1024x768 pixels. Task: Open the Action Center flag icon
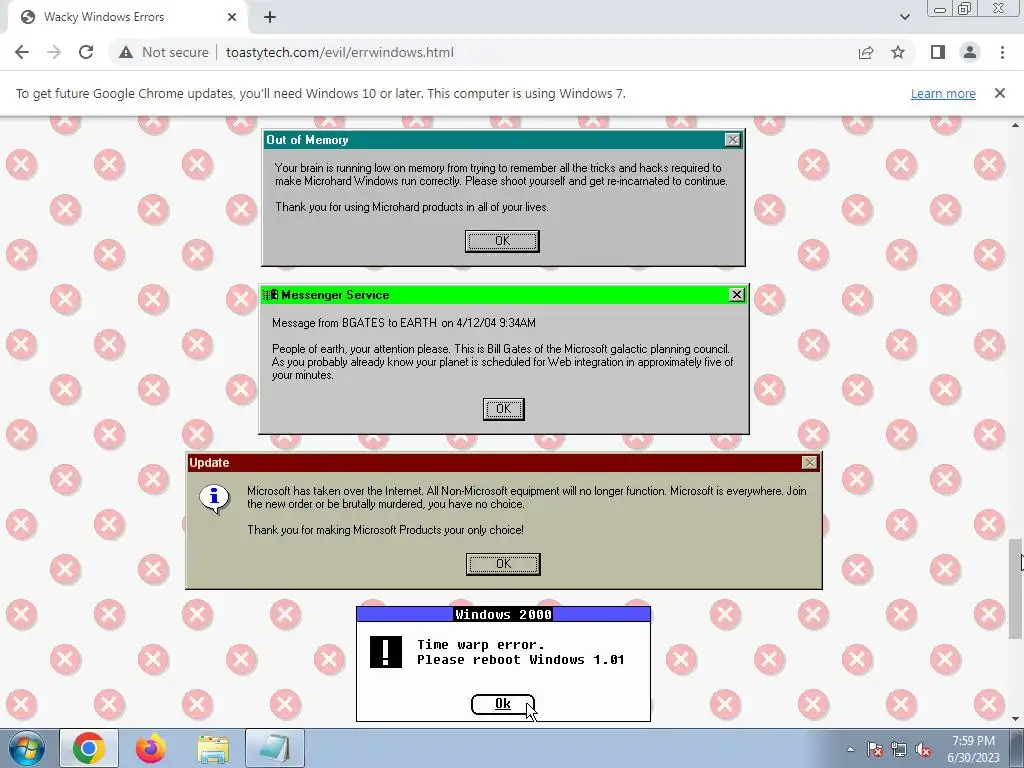(x=875, y=749)
